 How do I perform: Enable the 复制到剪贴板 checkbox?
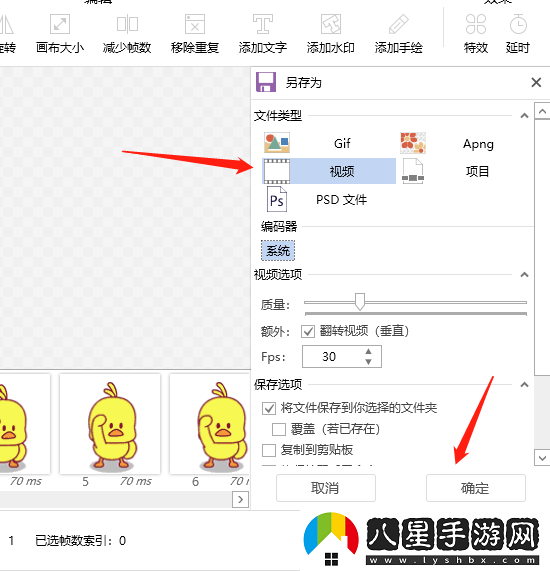tap(269, 450)
